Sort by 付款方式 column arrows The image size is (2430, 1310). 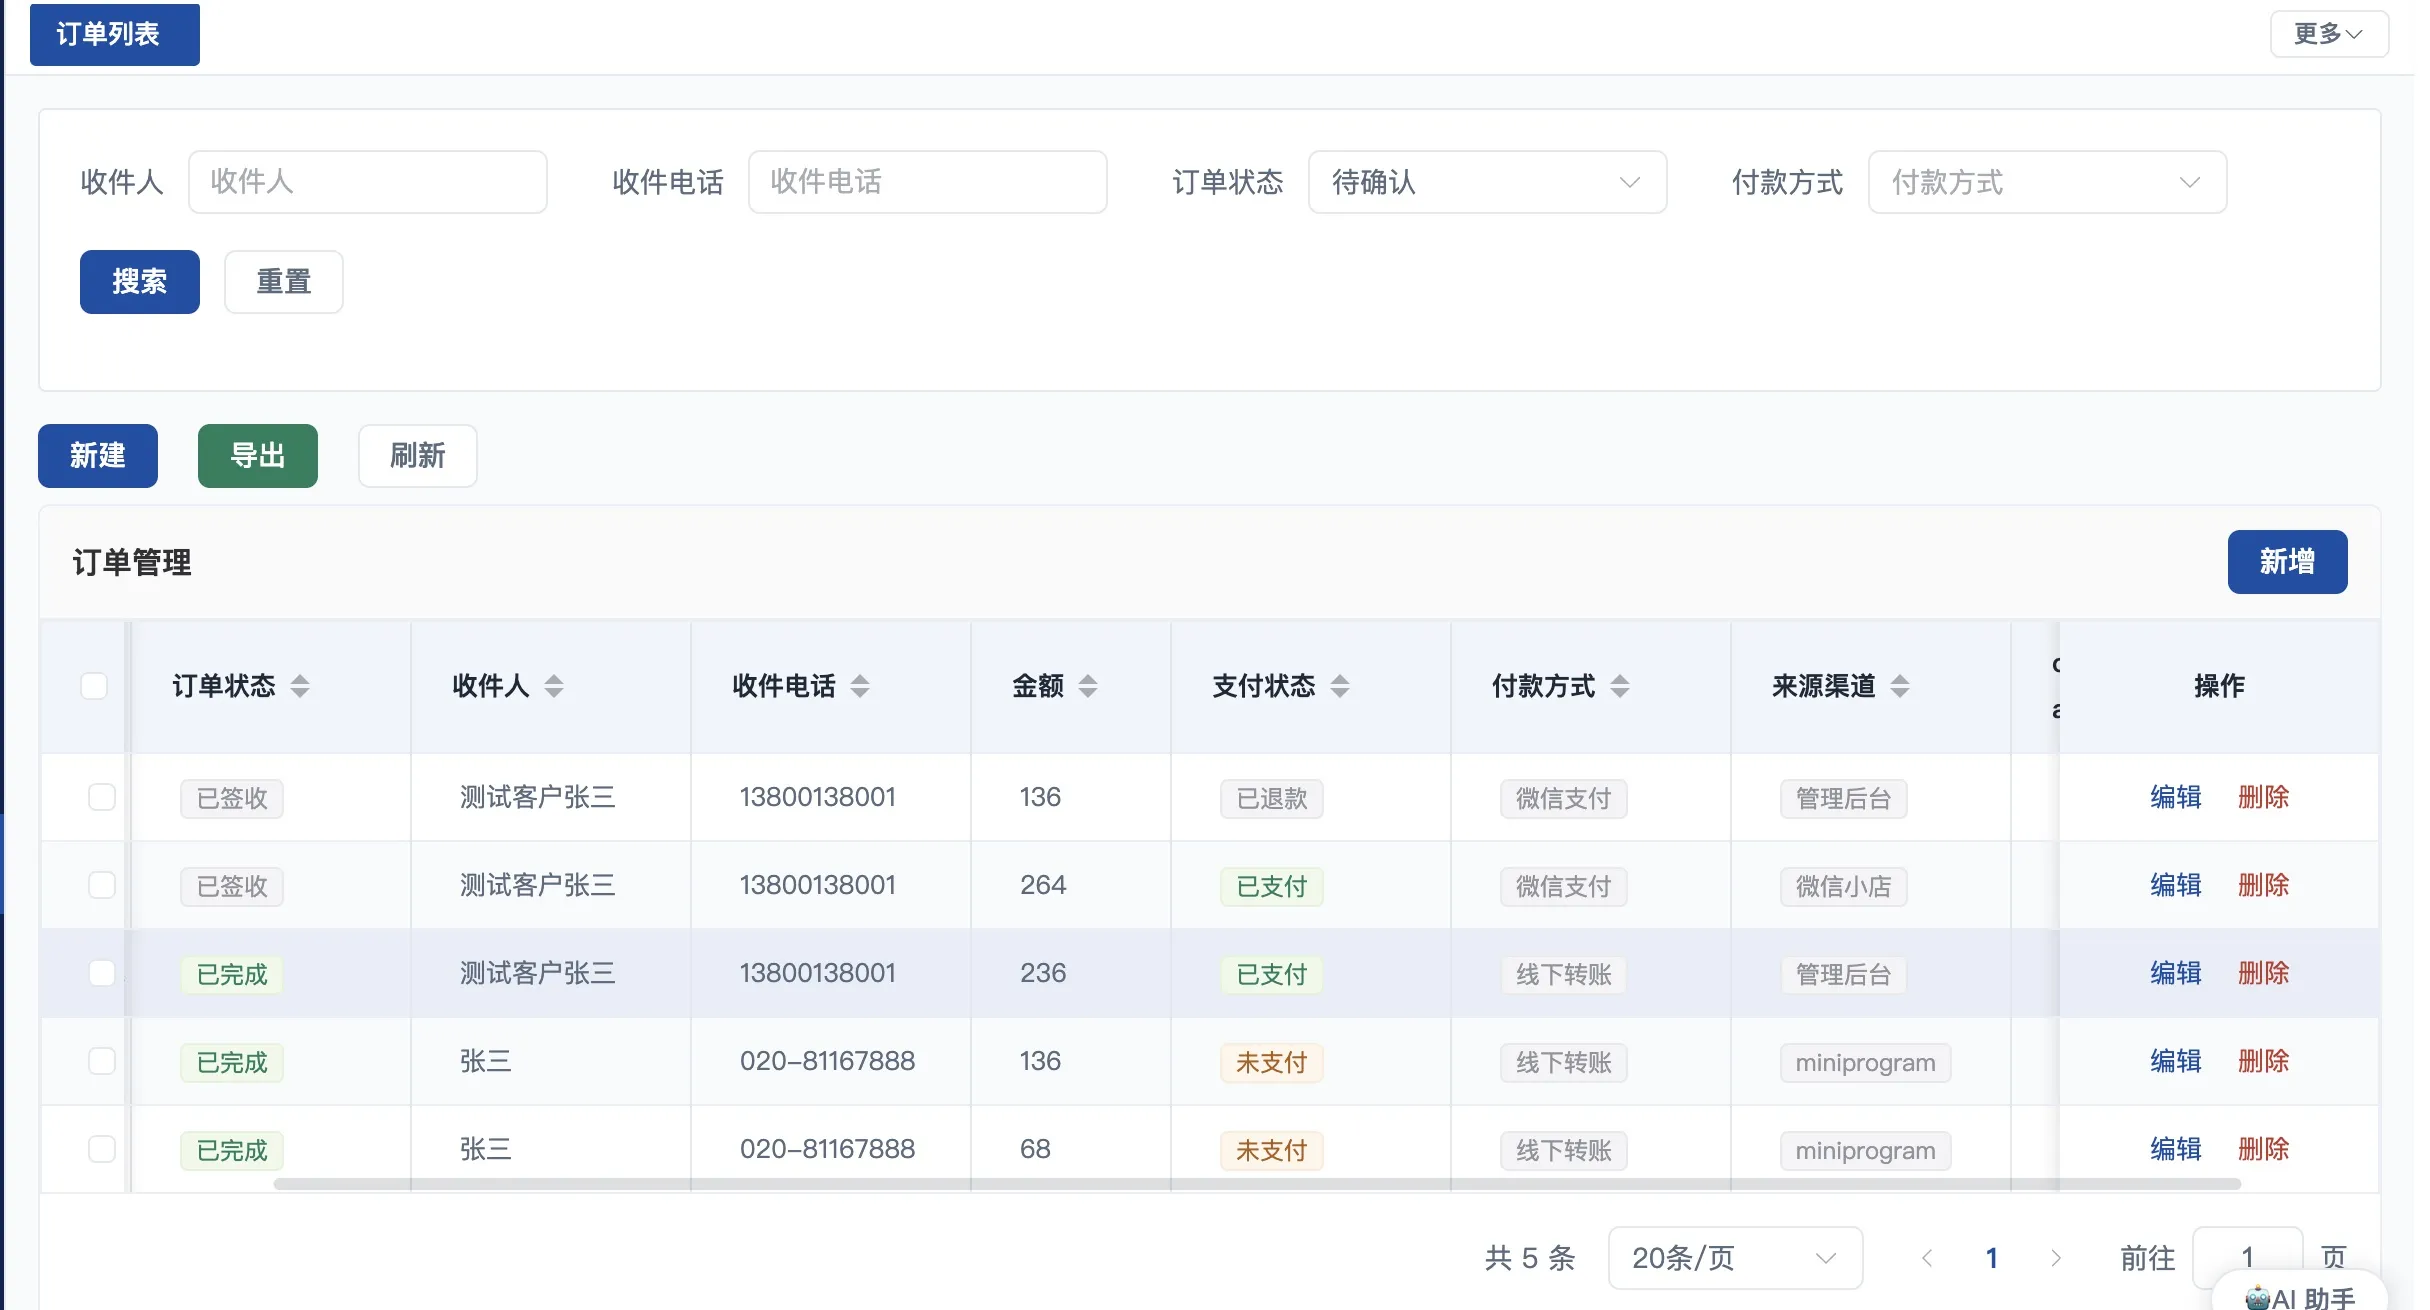point(1620,686)
